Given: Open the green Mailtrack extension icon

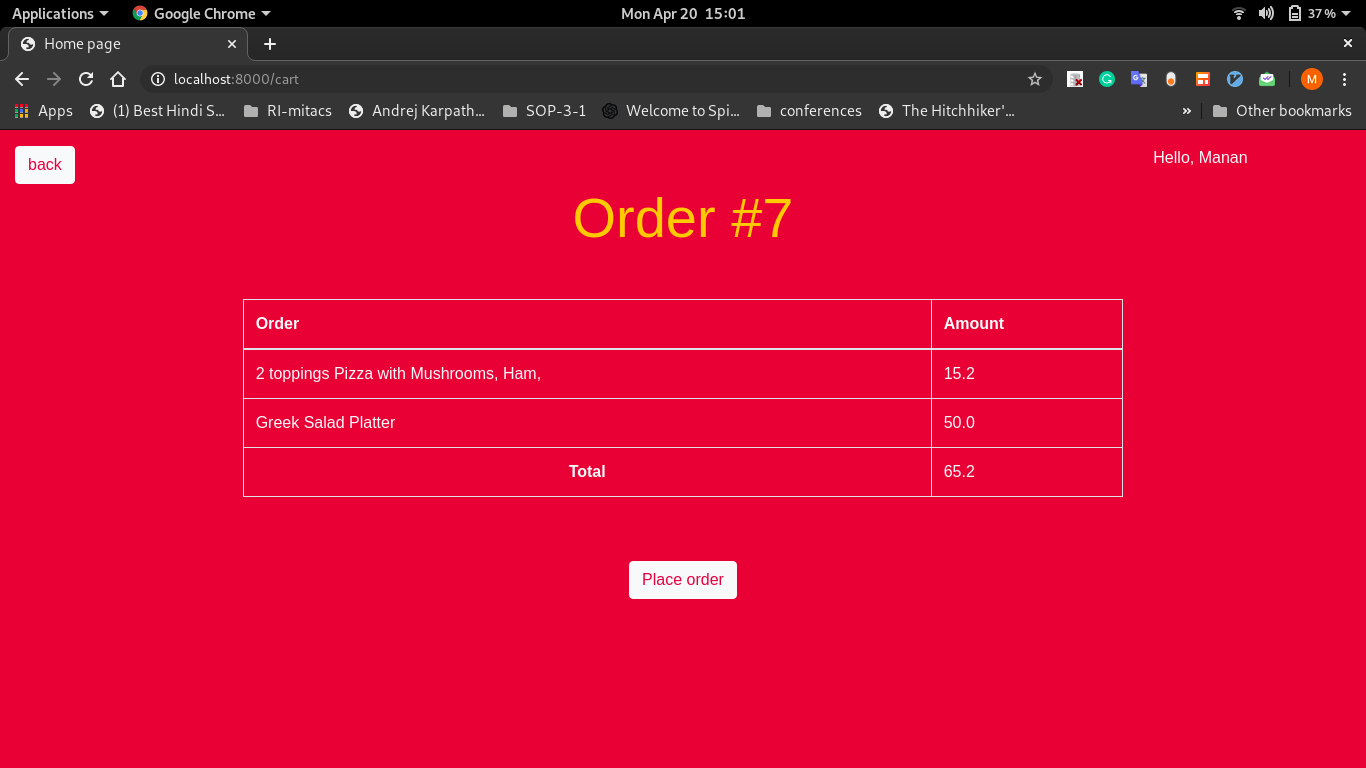Looking at the screenshot, I should (x=1266, y=79).
